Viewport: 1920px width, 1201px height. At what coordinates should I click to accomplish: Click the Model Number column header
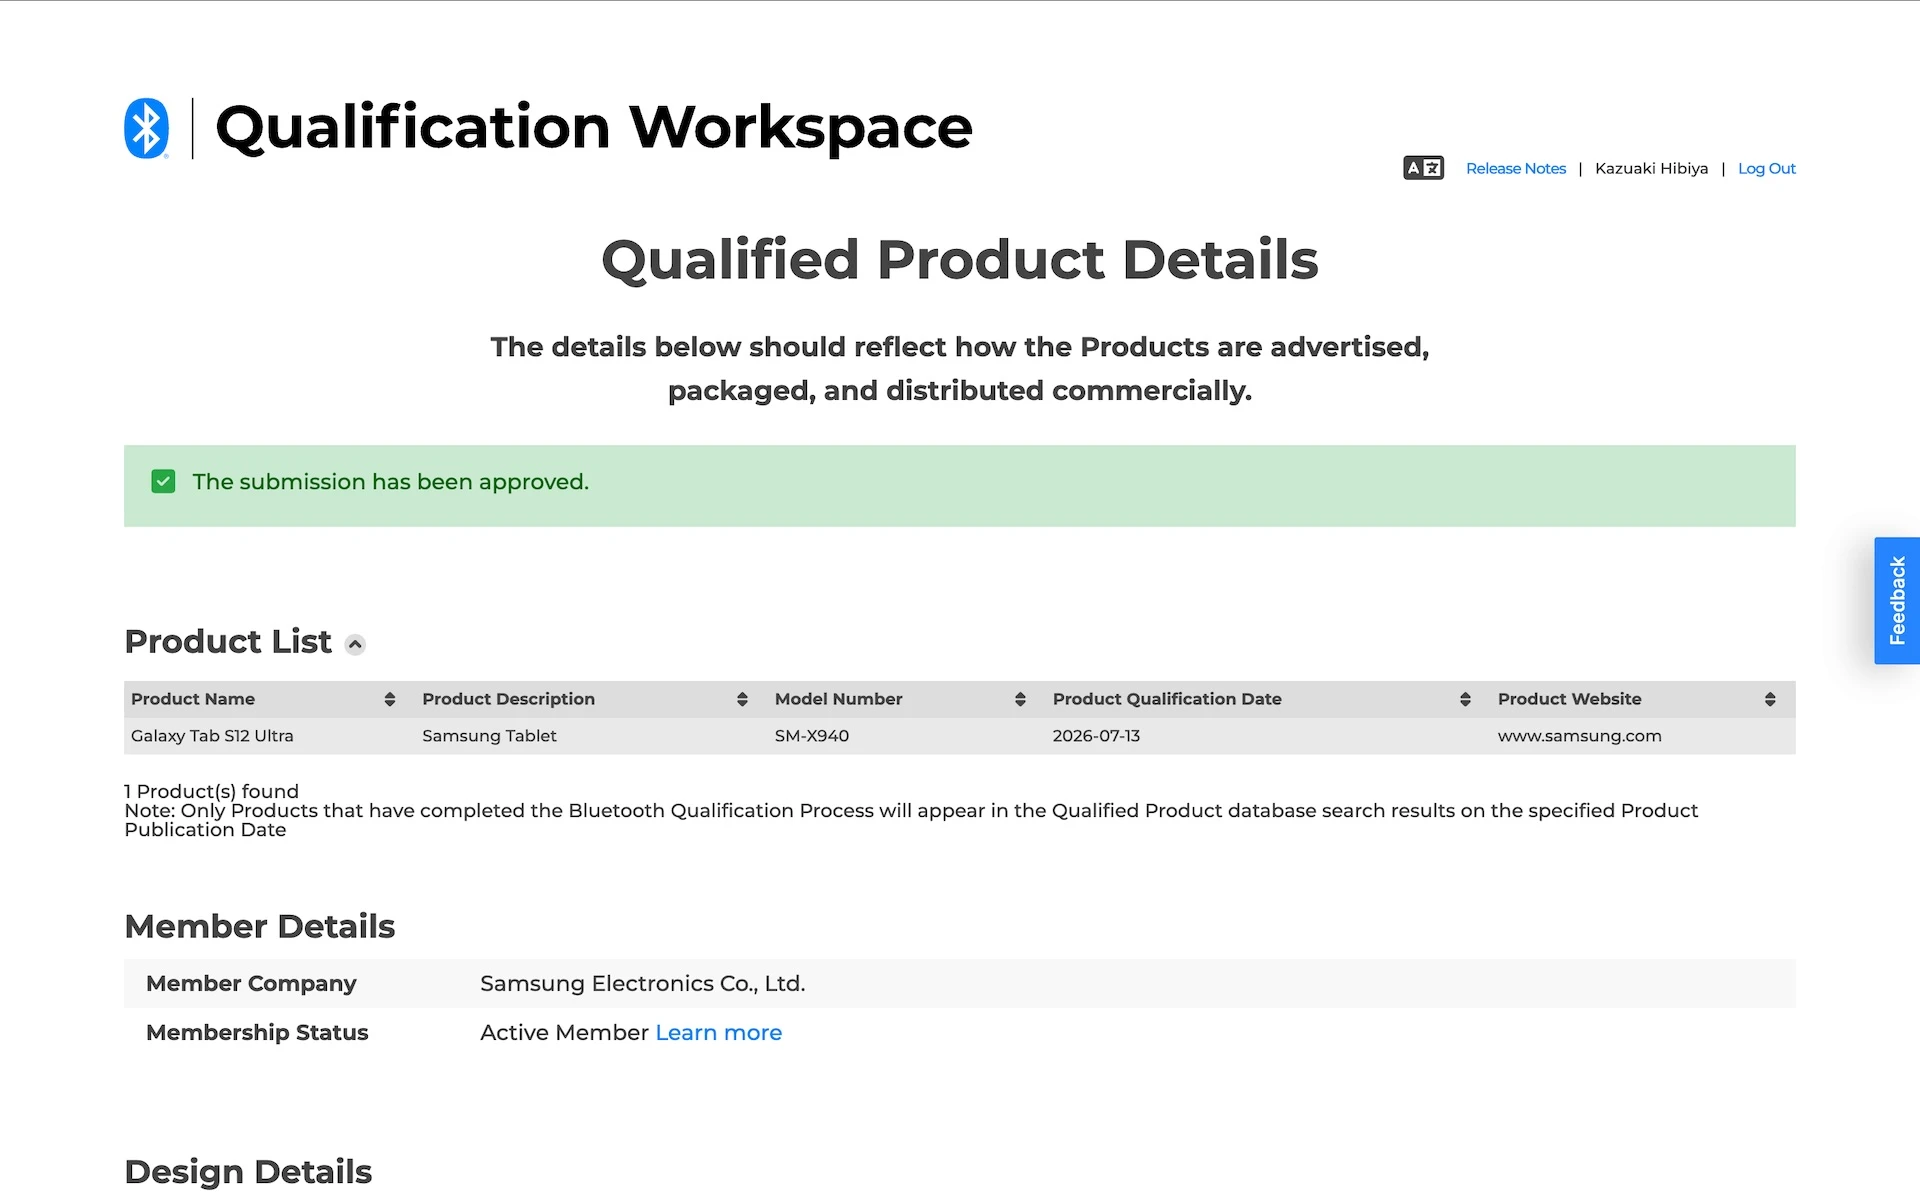[838, 700]
